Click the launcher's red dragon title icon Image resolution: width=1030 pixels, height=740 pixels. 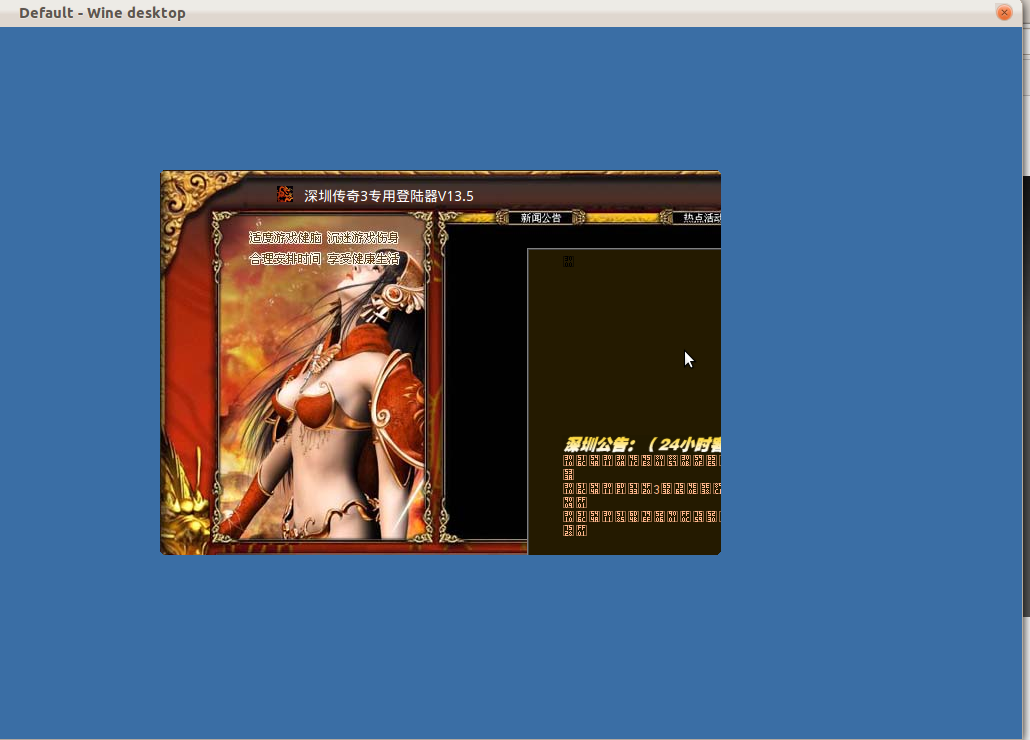(285, 194)
